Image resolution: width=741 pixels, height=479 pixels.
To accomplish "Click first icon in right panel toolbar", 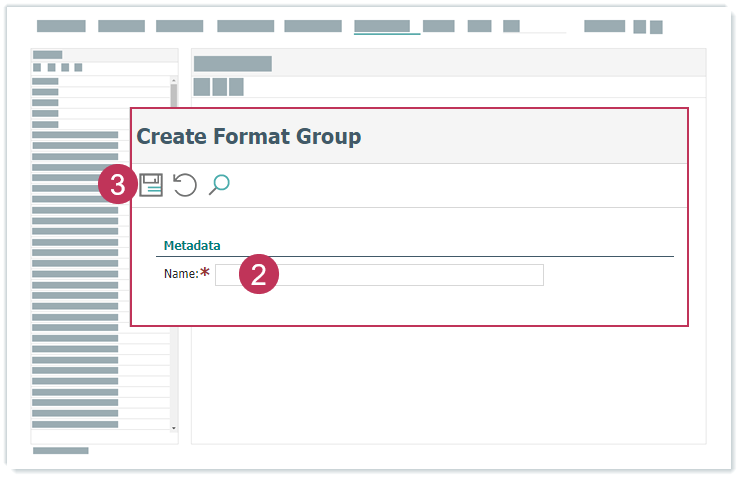I will [x=201, y=87].
